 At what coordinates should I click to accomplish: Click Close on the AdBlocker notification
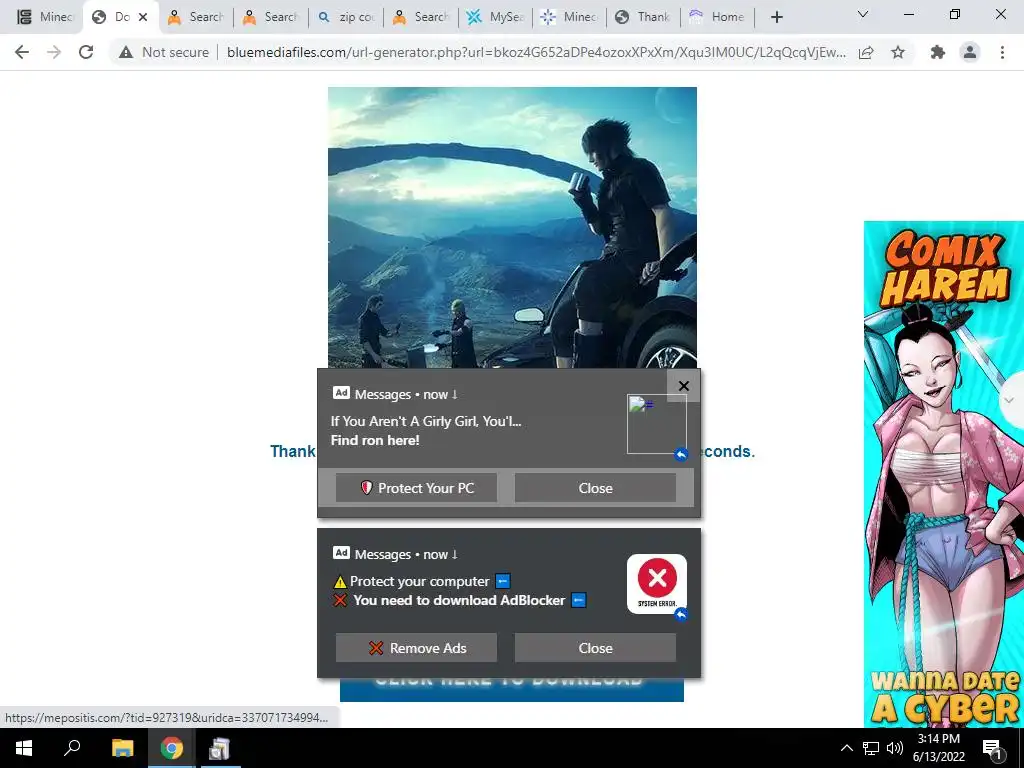(x=595, y=648)
